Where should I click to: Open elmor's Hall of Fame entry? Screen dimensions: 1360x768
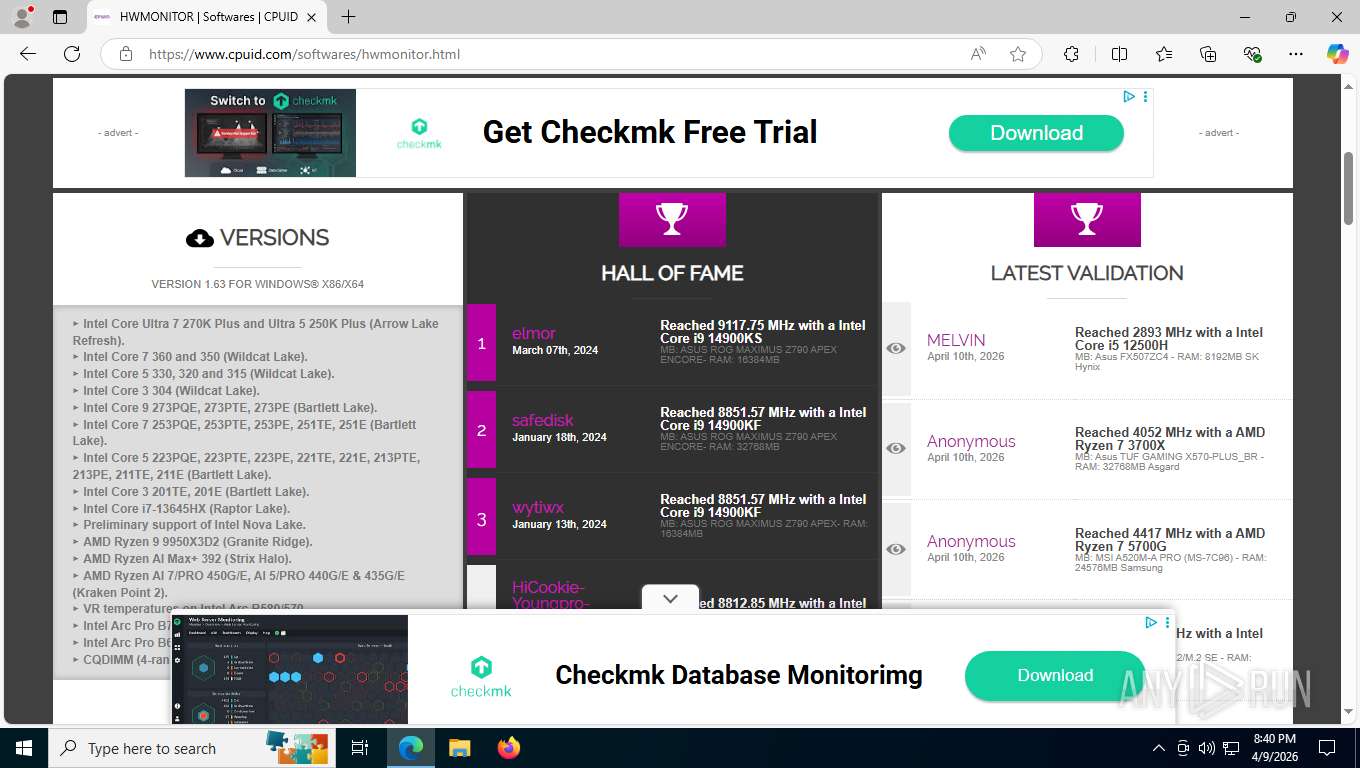point(533,333)
